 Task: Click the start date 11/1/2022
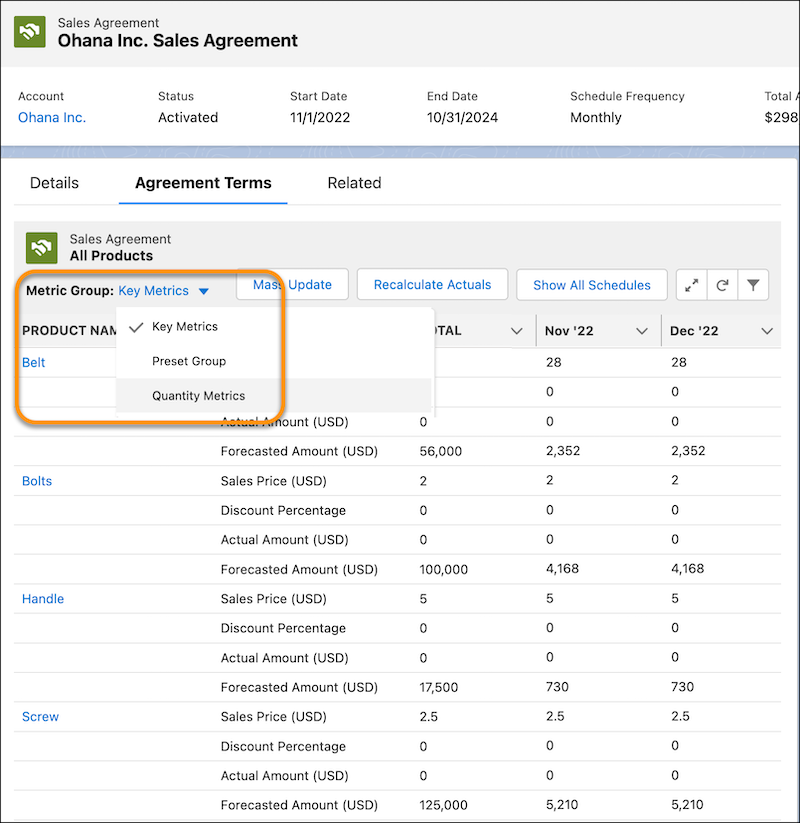point(320,118)
